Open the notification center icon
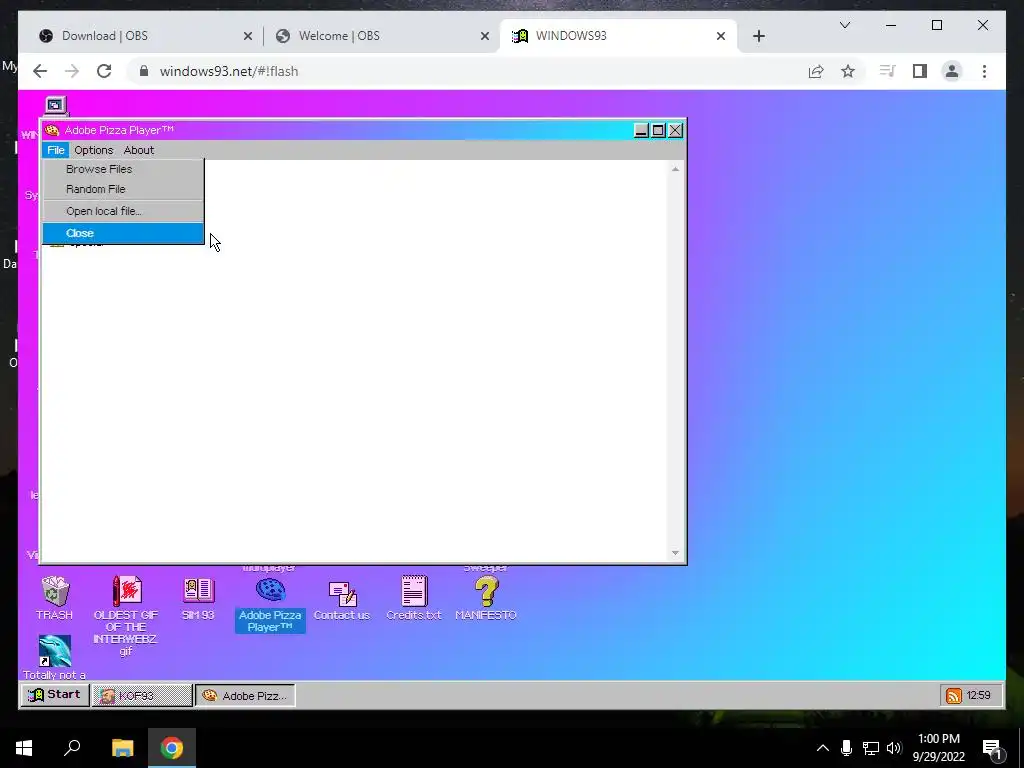The height and width of the screenshot is (768, 1024). click(x=992, y=749)
